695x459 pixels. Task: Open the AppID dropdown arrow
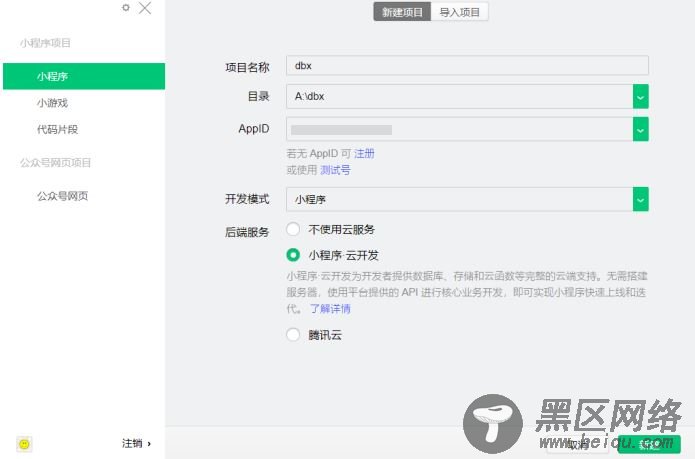640,129
